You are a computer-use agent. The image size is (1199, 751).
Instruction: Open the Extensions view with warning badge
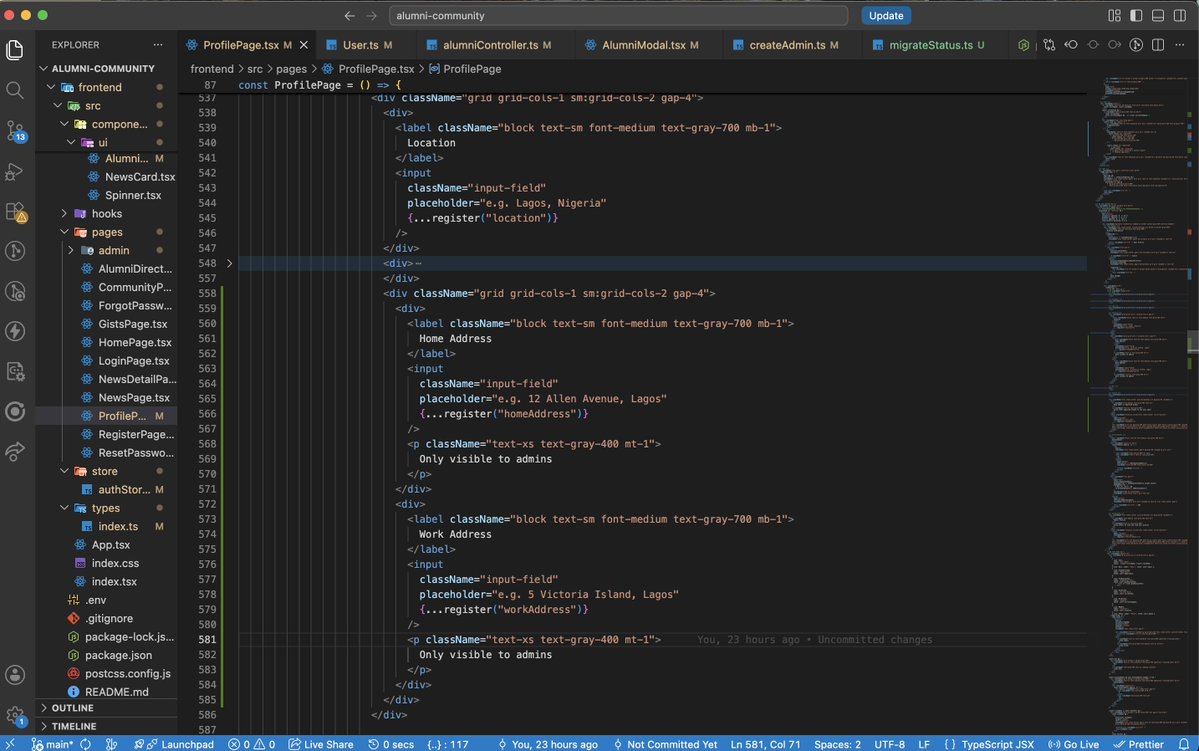point(15,212)
